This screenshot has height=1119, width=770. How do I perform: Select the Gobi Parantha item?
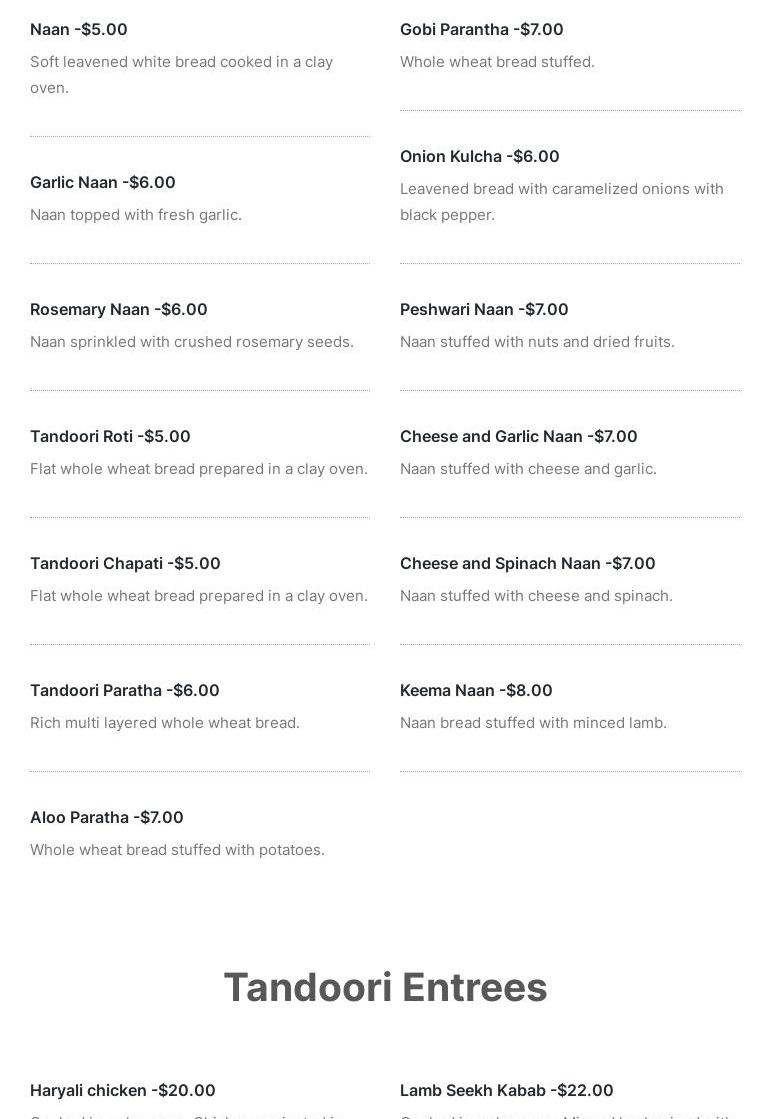(482, 30)
